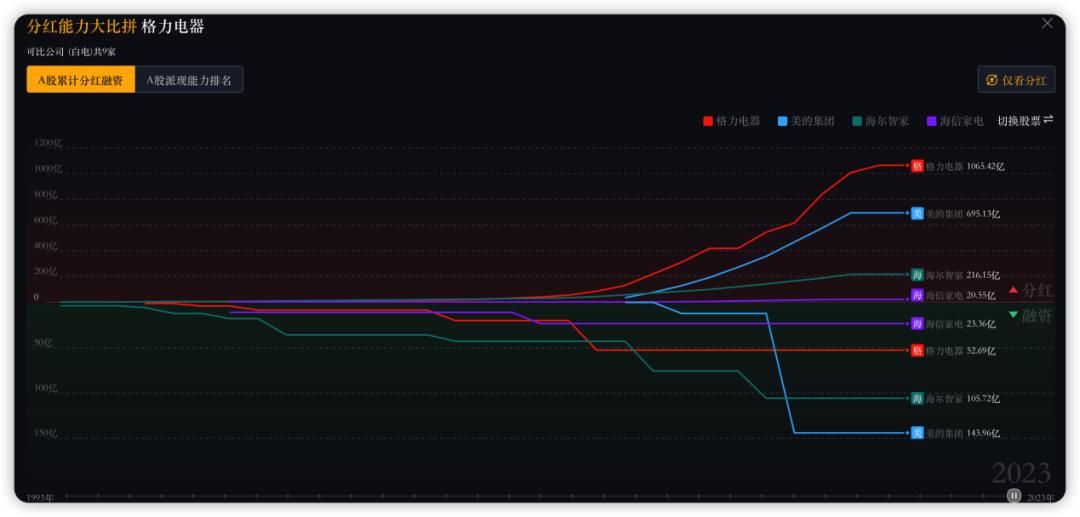Click green 海 badge at 216.15亿
The image size is (1080, 517).
(x=917, y=275)
